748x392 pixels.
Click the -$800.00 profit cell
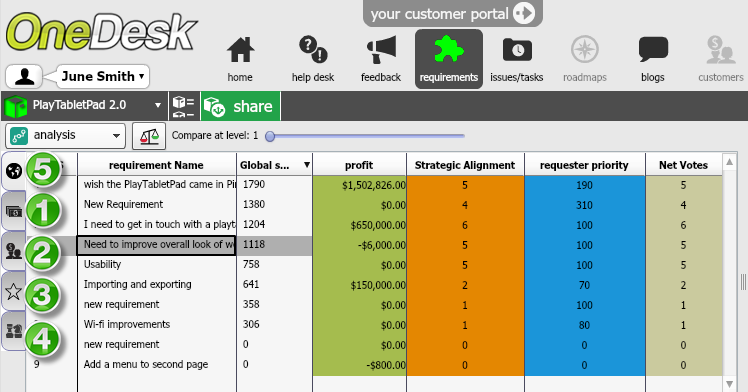[x=360, y=365]
